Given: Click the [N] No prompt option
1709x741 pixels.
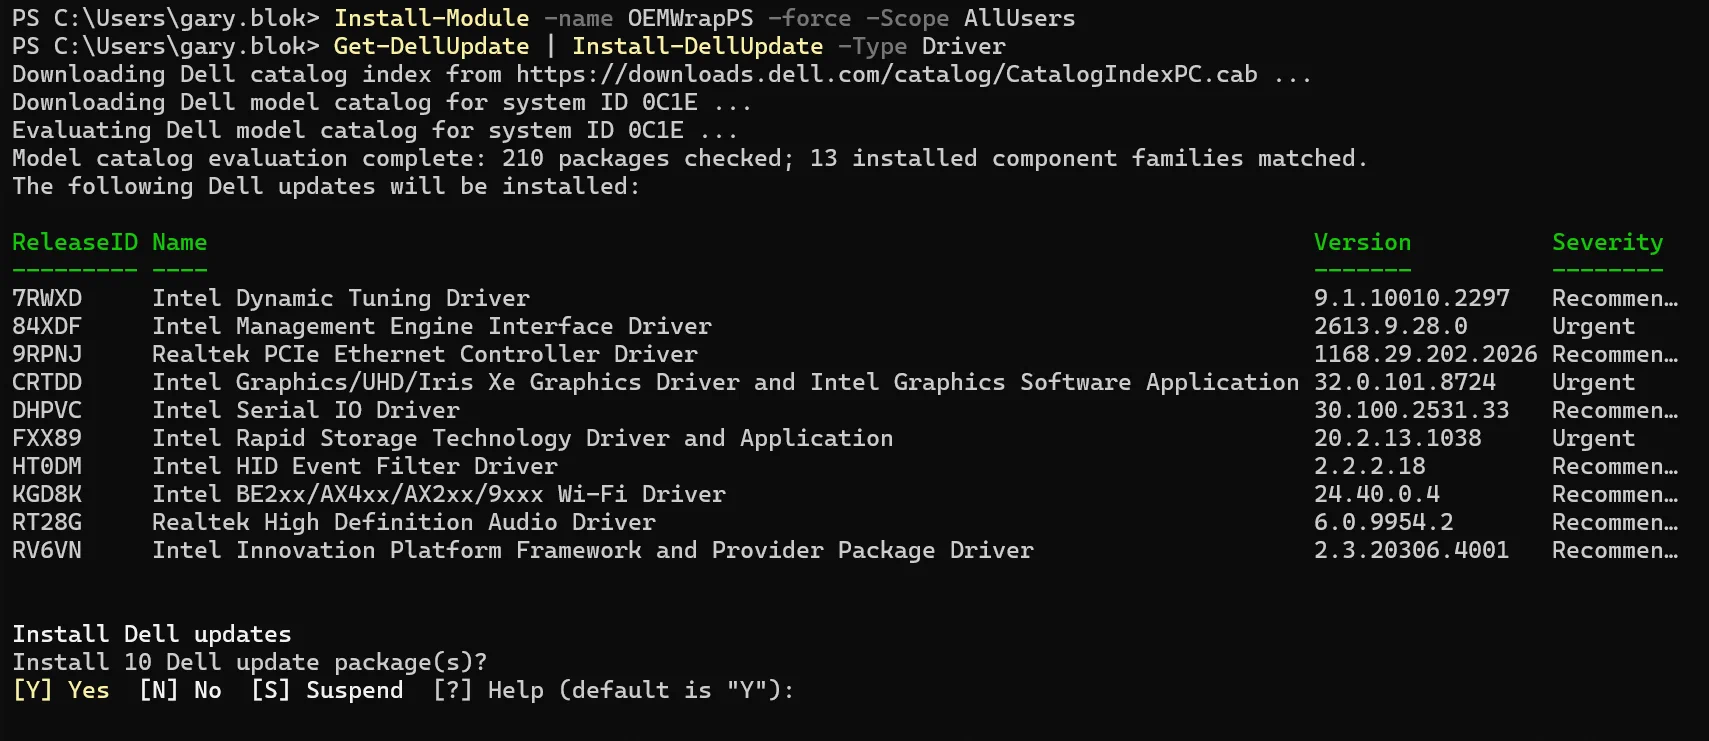Looking at the screenshot, I should (x=180, y=690).
